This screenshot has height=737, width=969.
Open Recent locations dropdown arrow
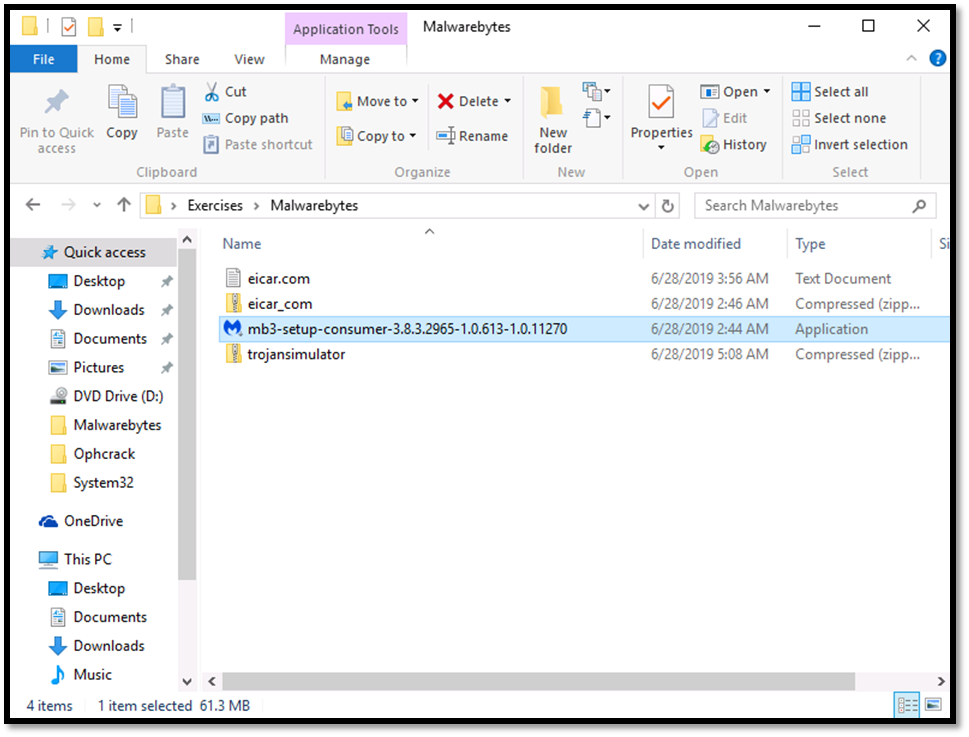96,205
